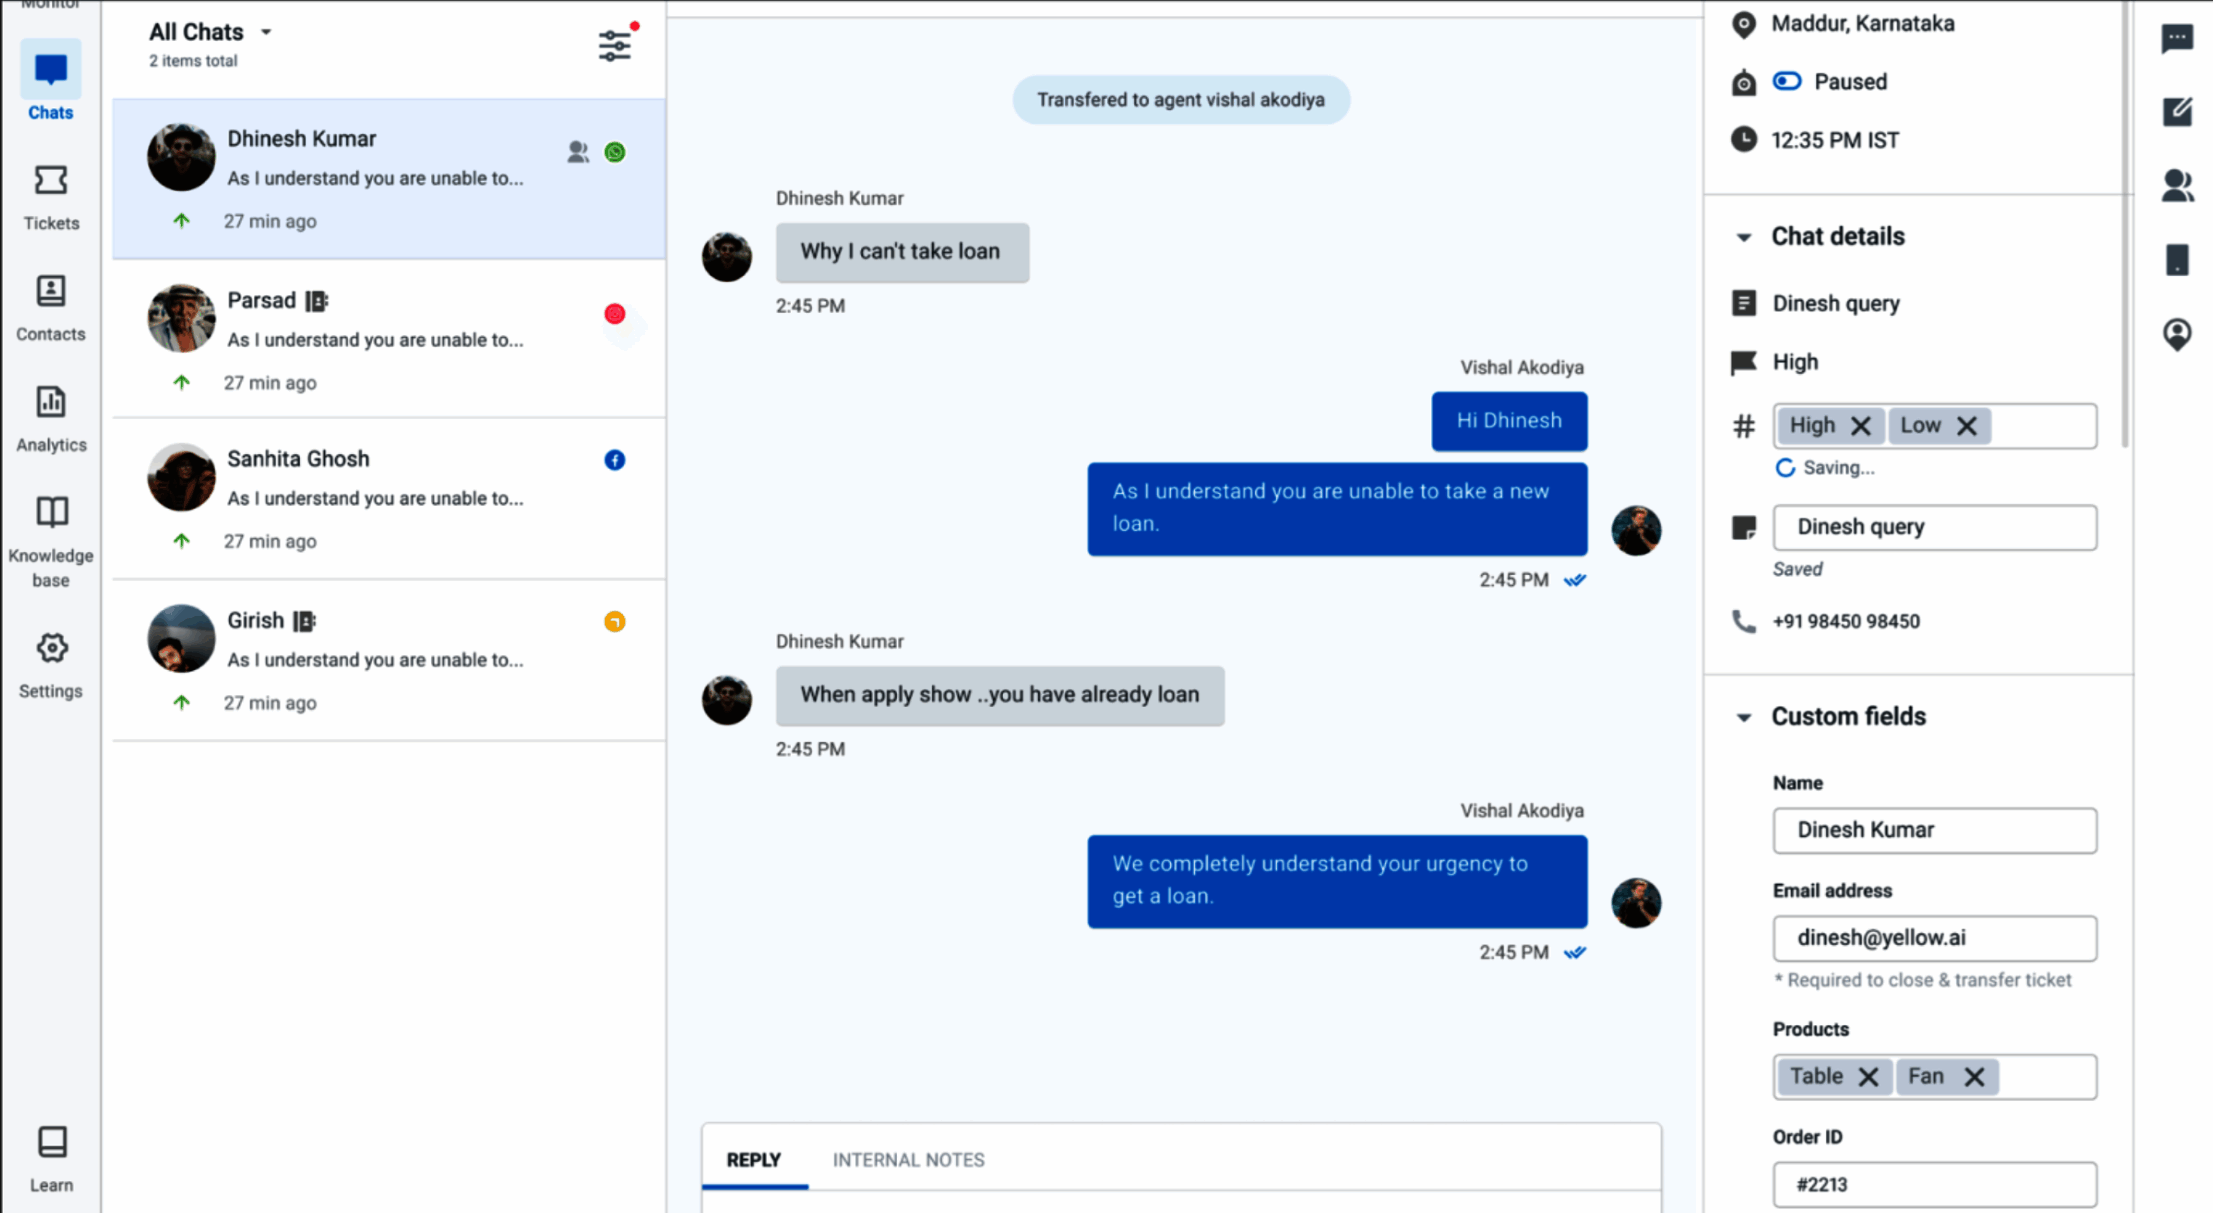
Task: Collapse the Custom fields section
Action: click(1743, 717)
